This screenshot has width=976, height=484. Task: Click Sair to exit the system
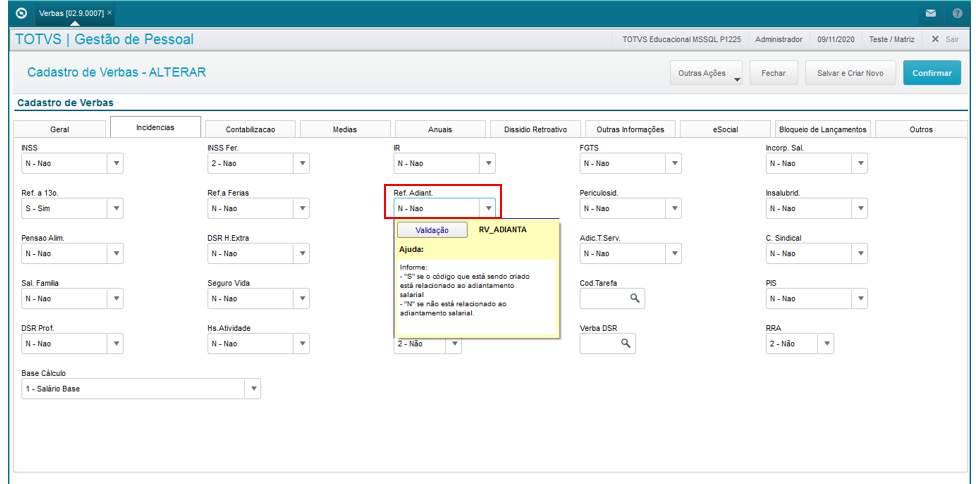pos(945,39)
